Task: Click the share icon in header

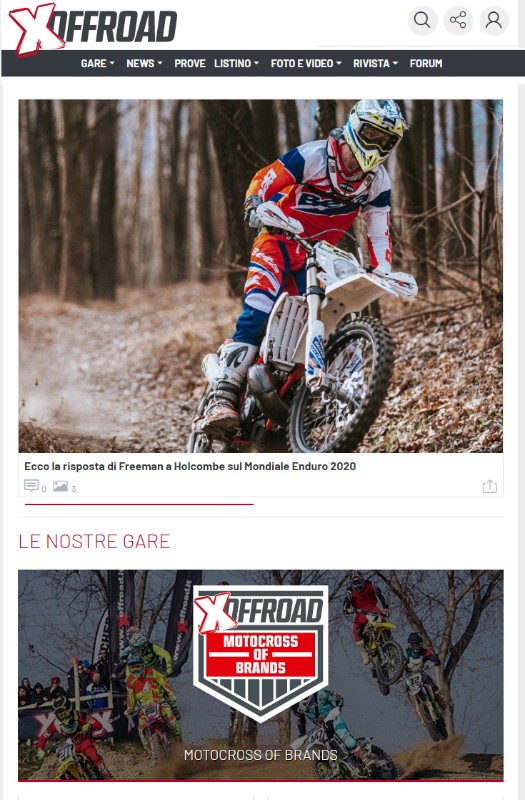Action: [458, 20]
